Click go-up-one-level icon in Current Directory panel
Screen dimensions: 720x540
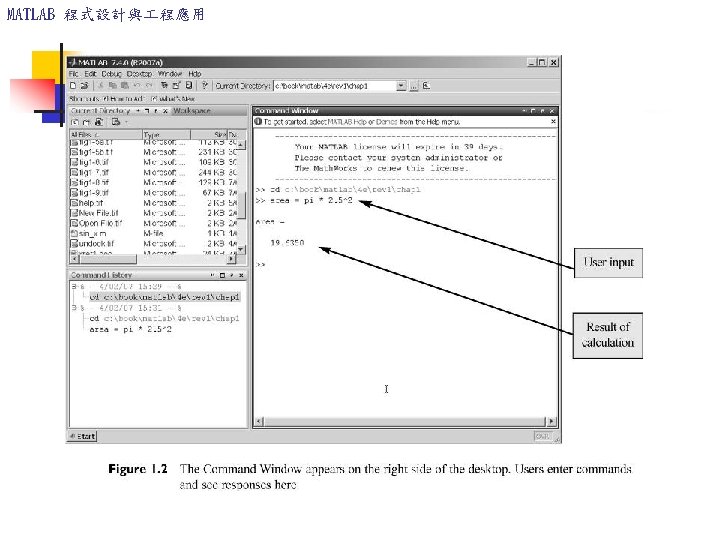(x=75, y=122)
